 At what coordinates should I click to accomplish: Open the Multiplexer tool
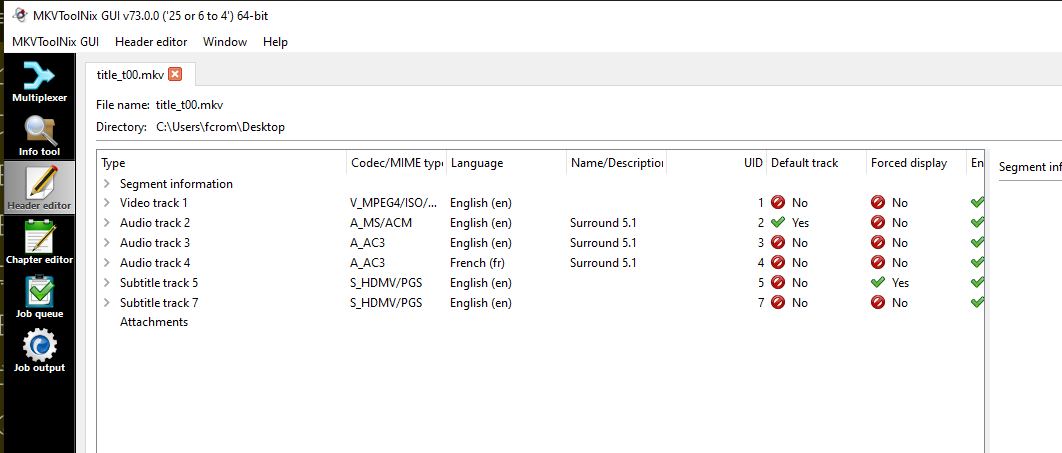point(39,82)
